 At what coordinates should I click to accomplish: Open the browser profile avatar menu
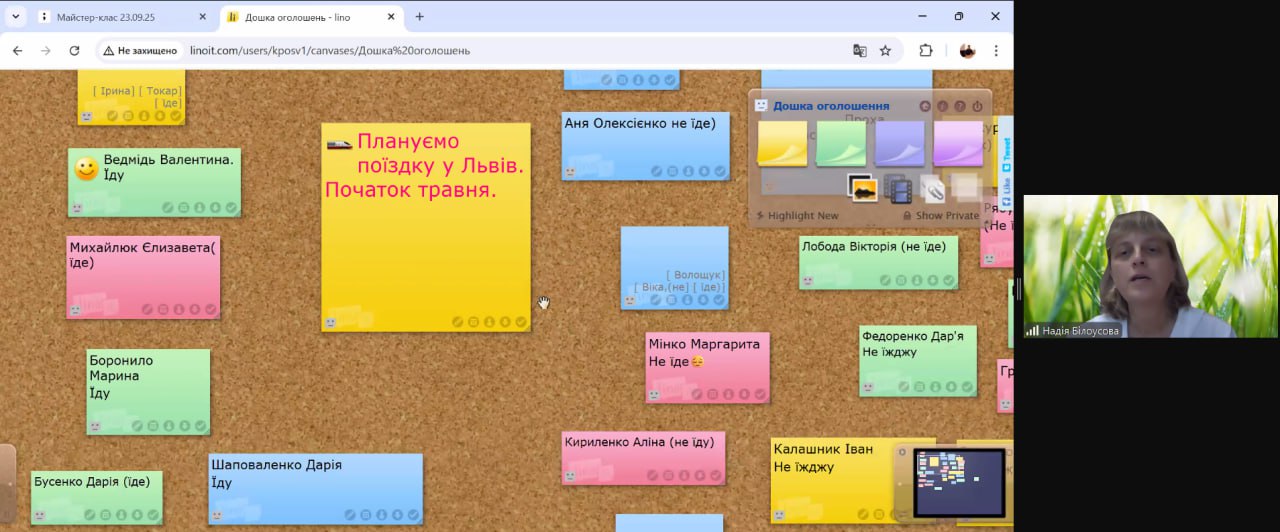(967, 51)
